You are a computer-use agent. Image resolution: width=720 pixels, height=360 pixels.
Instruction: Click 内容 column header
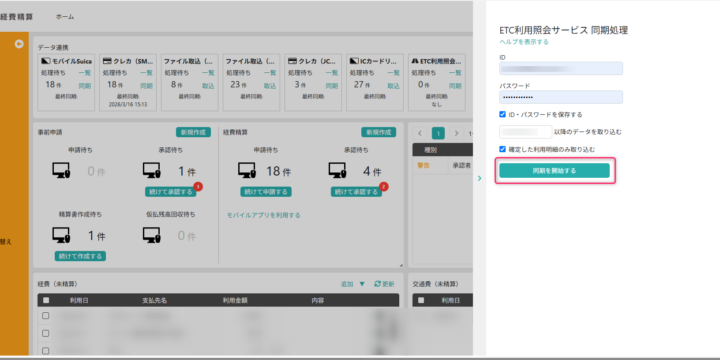point(318,300)
